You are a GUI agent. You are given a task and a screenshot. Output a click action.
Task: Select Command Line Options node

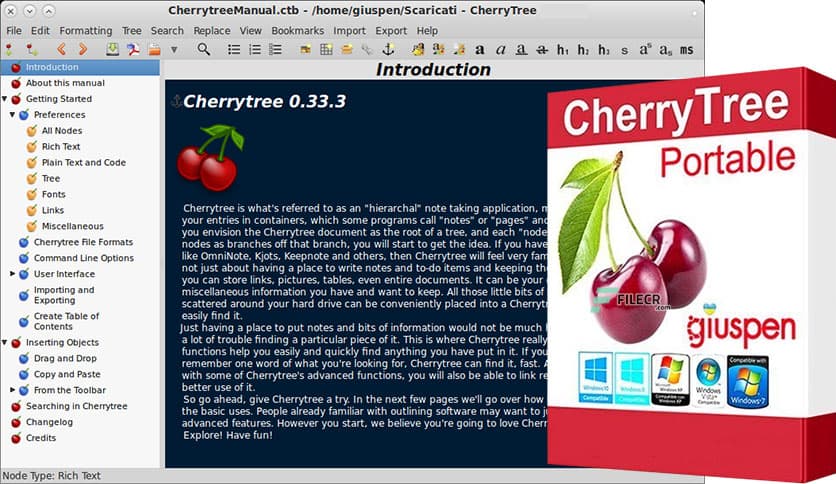pos(84,258)
